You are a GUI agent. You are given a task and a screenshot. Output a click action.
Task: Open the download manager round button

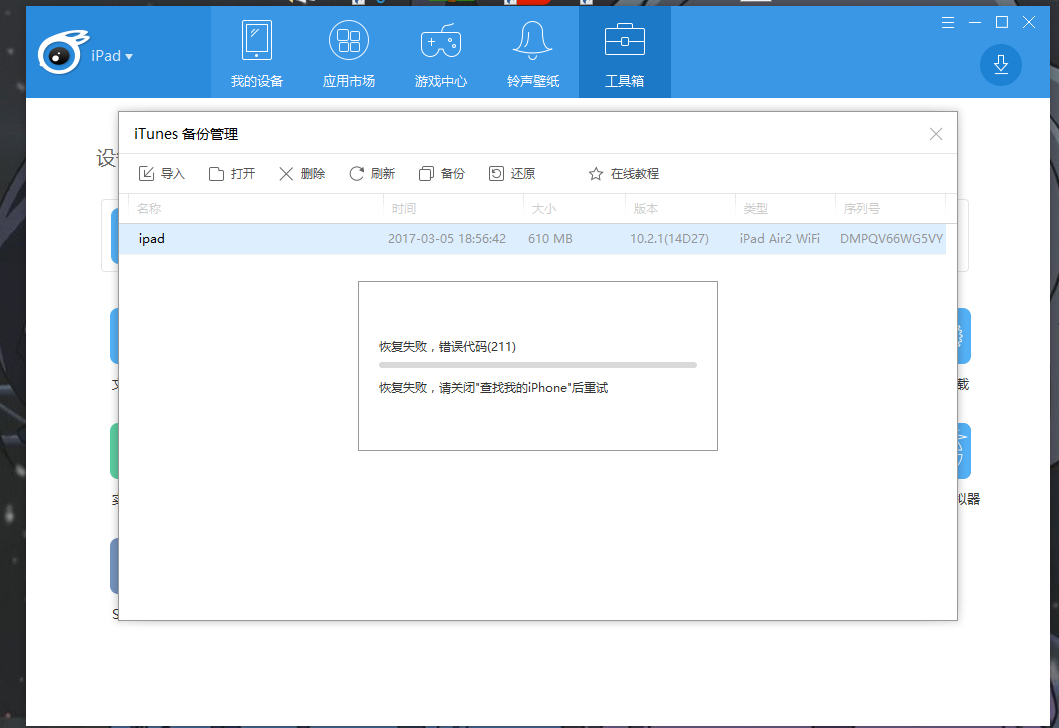click(1000, 65)
